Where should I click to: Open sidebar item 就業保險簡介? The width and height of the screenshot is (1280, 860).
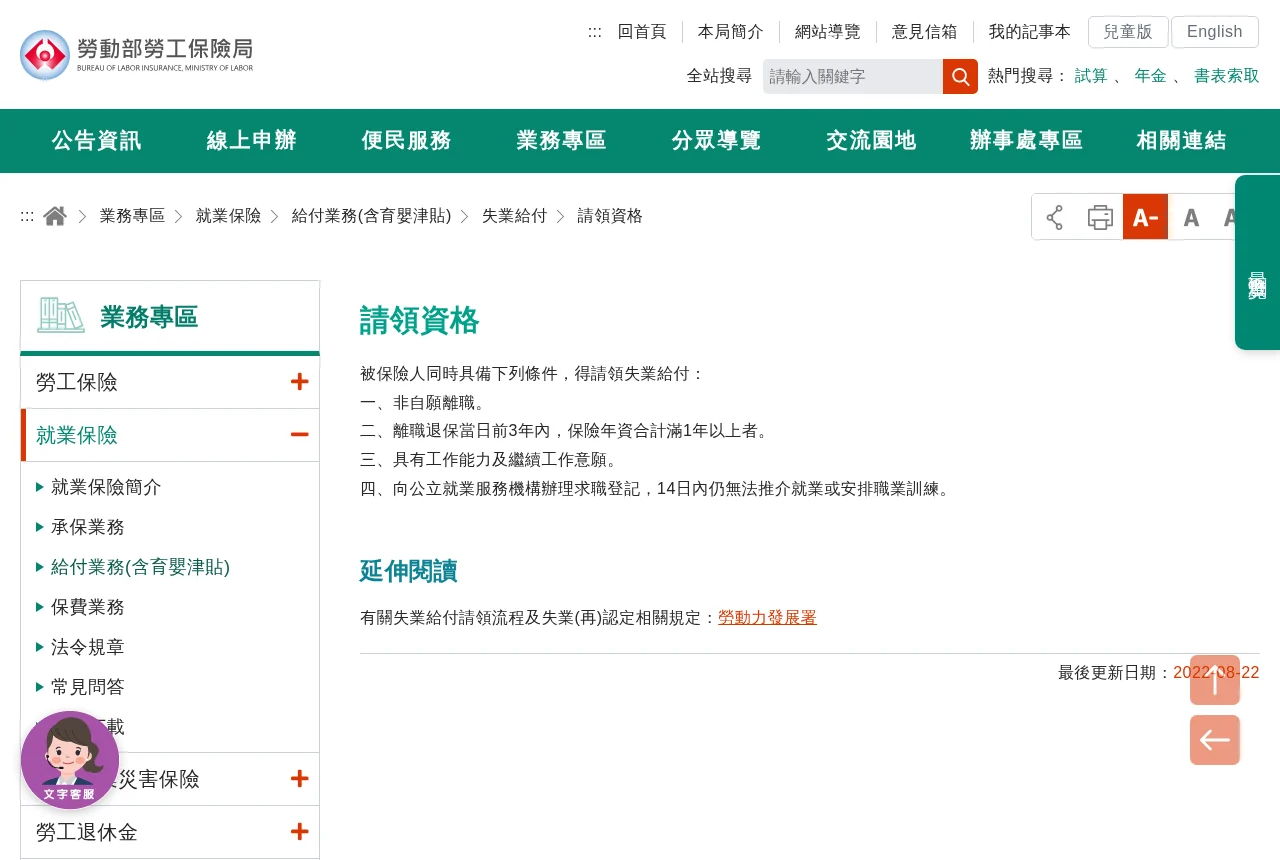pos(106,487)
